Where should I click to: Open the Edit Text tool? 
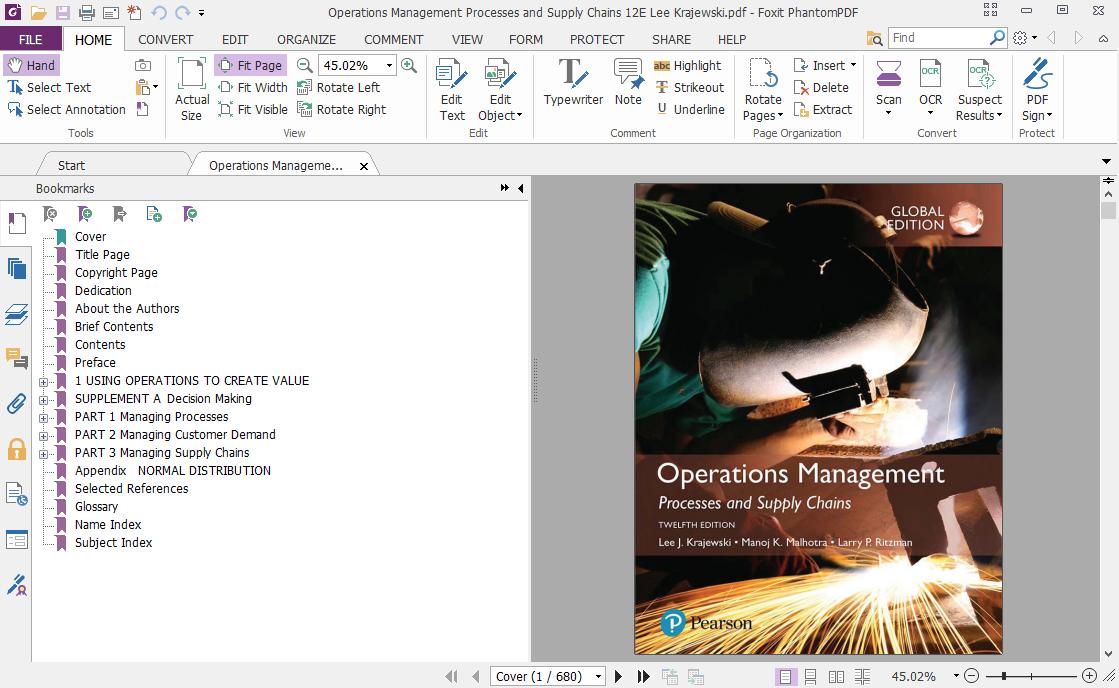[452, 90]
